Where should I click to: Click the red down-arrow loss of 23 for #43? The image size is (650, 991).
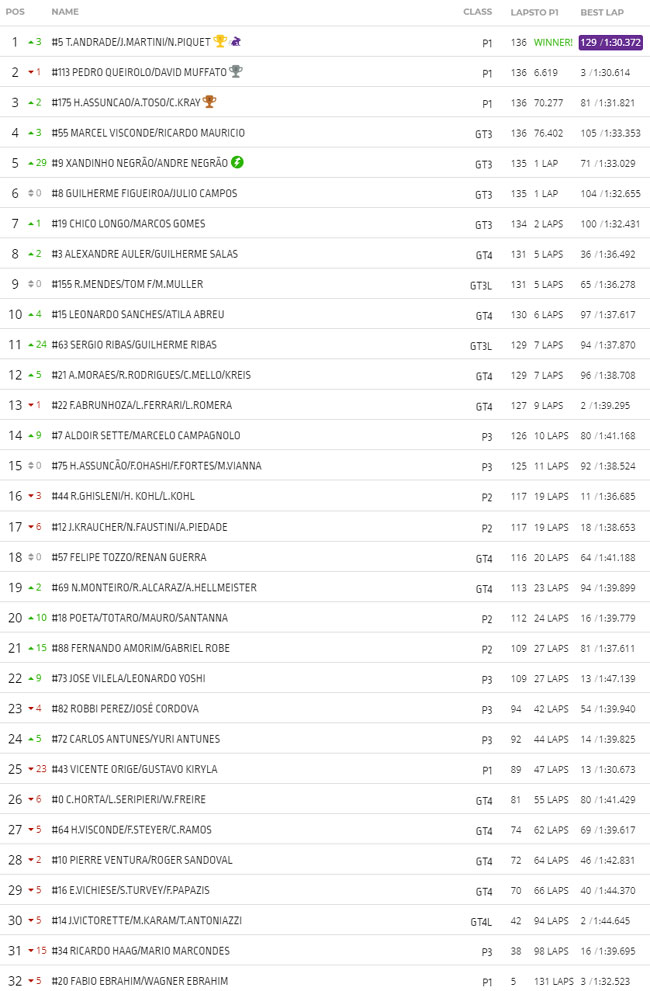tap(37, 769)
